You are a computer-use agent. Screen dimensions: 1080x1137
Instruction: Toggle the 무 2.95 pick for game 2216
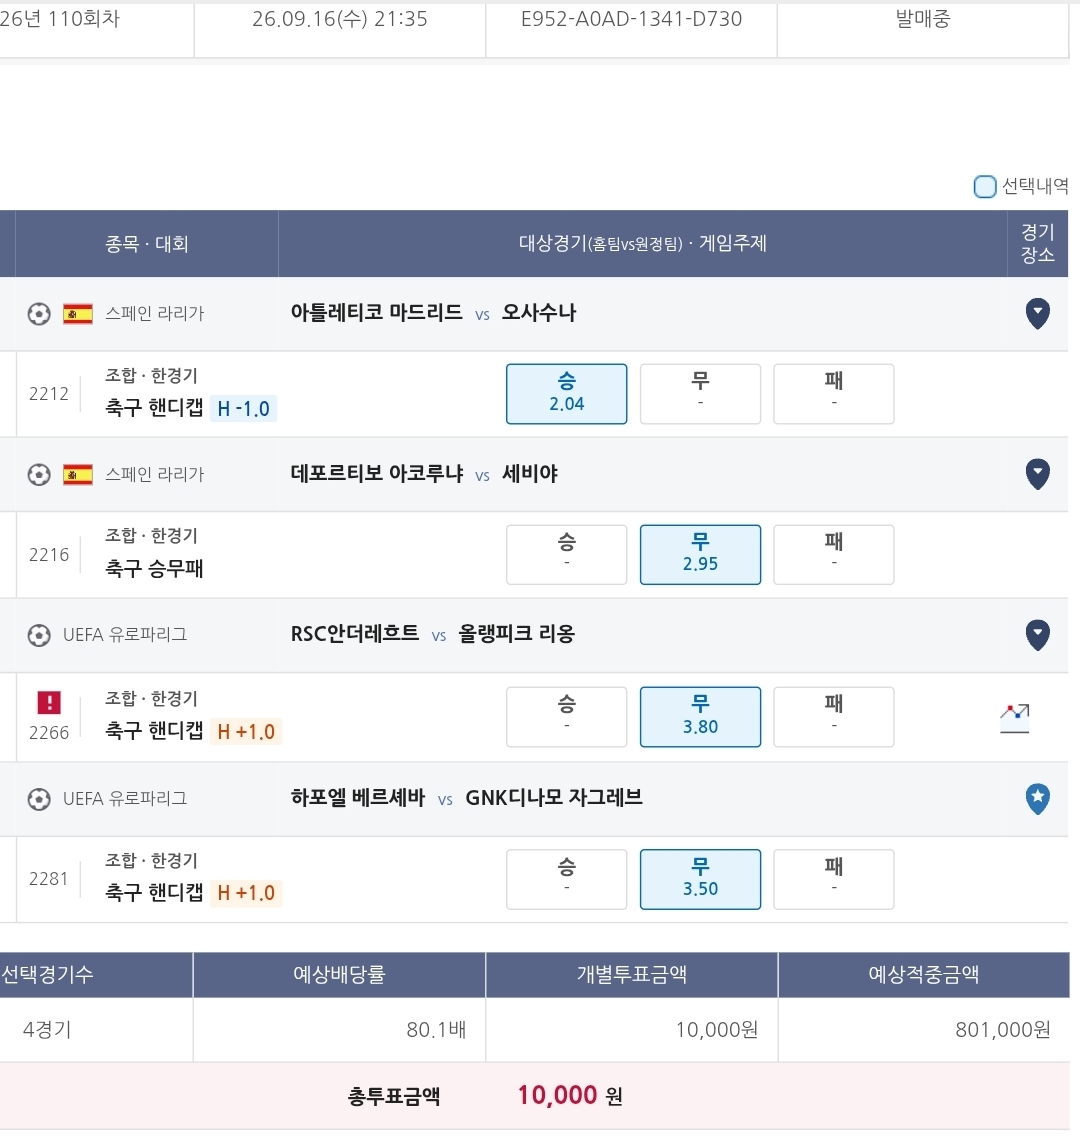700,555
